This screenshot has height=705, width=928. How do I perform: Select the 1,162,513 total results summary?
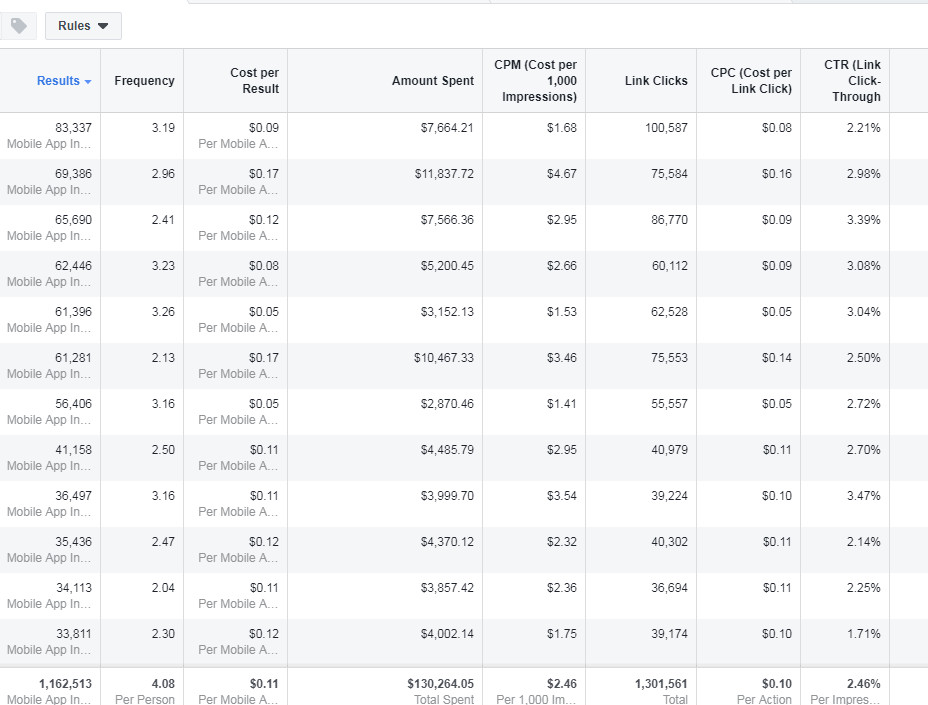click(x=65, y=684)
